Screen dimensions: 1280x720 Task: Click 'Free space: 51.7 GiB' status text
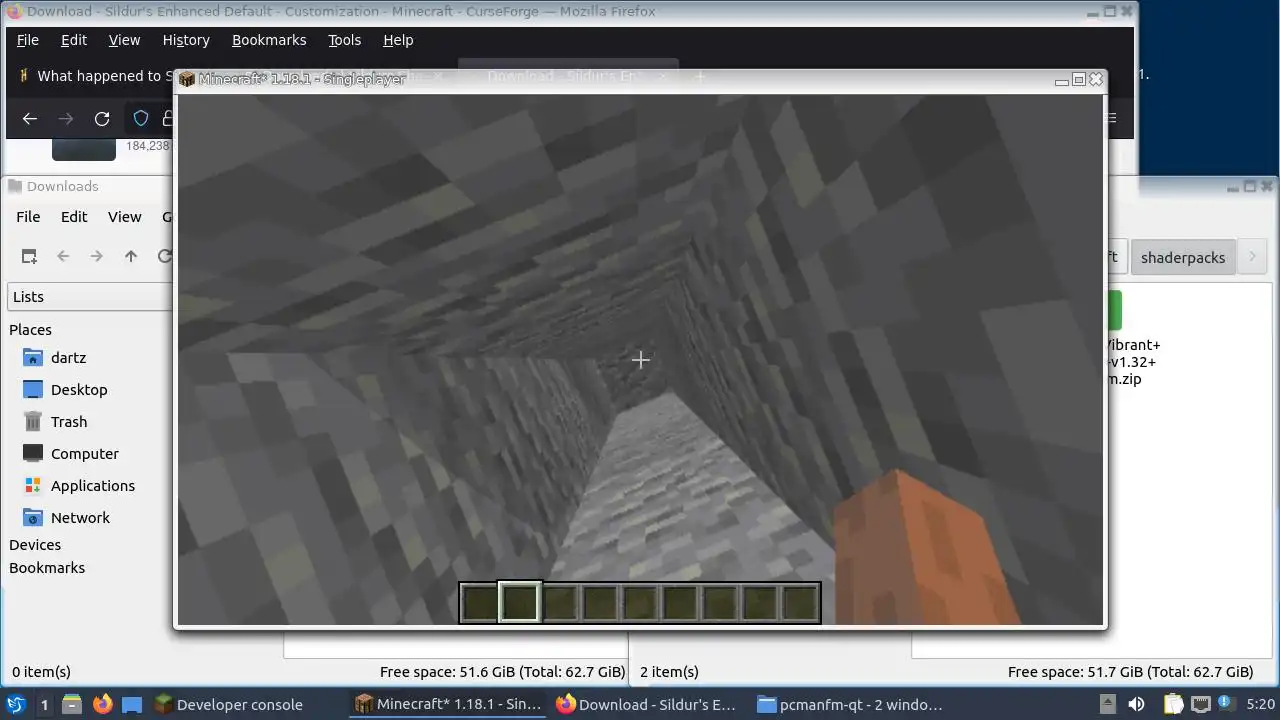pos(1130,672)
